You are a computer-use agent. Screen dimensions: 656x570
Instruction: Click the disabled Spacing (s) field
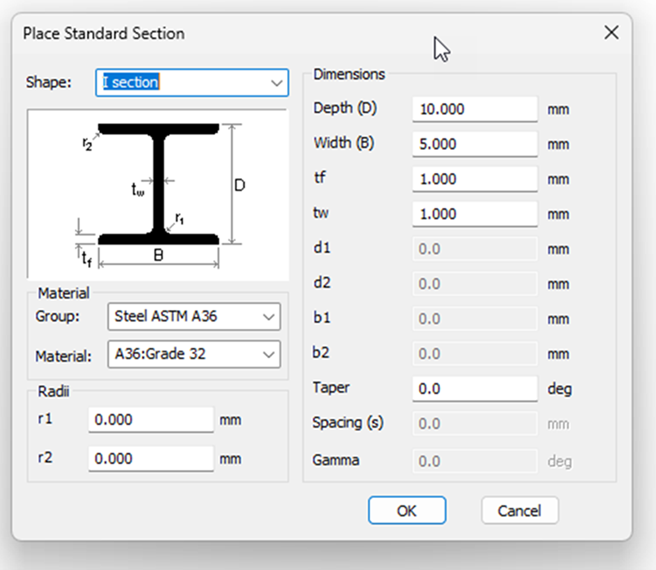pyautogui.click(x=475, y=424)
